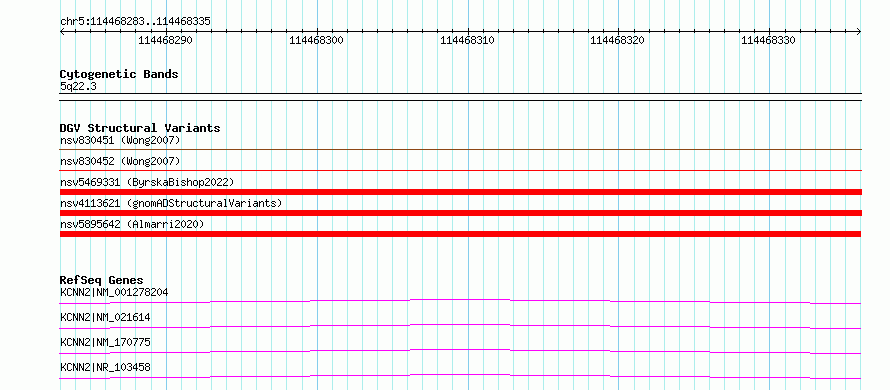Image resolution: width=890 pixels, height=390 pixels.
Task: Click the thick red bar under nsv5469331
Action: pos(460,192)
